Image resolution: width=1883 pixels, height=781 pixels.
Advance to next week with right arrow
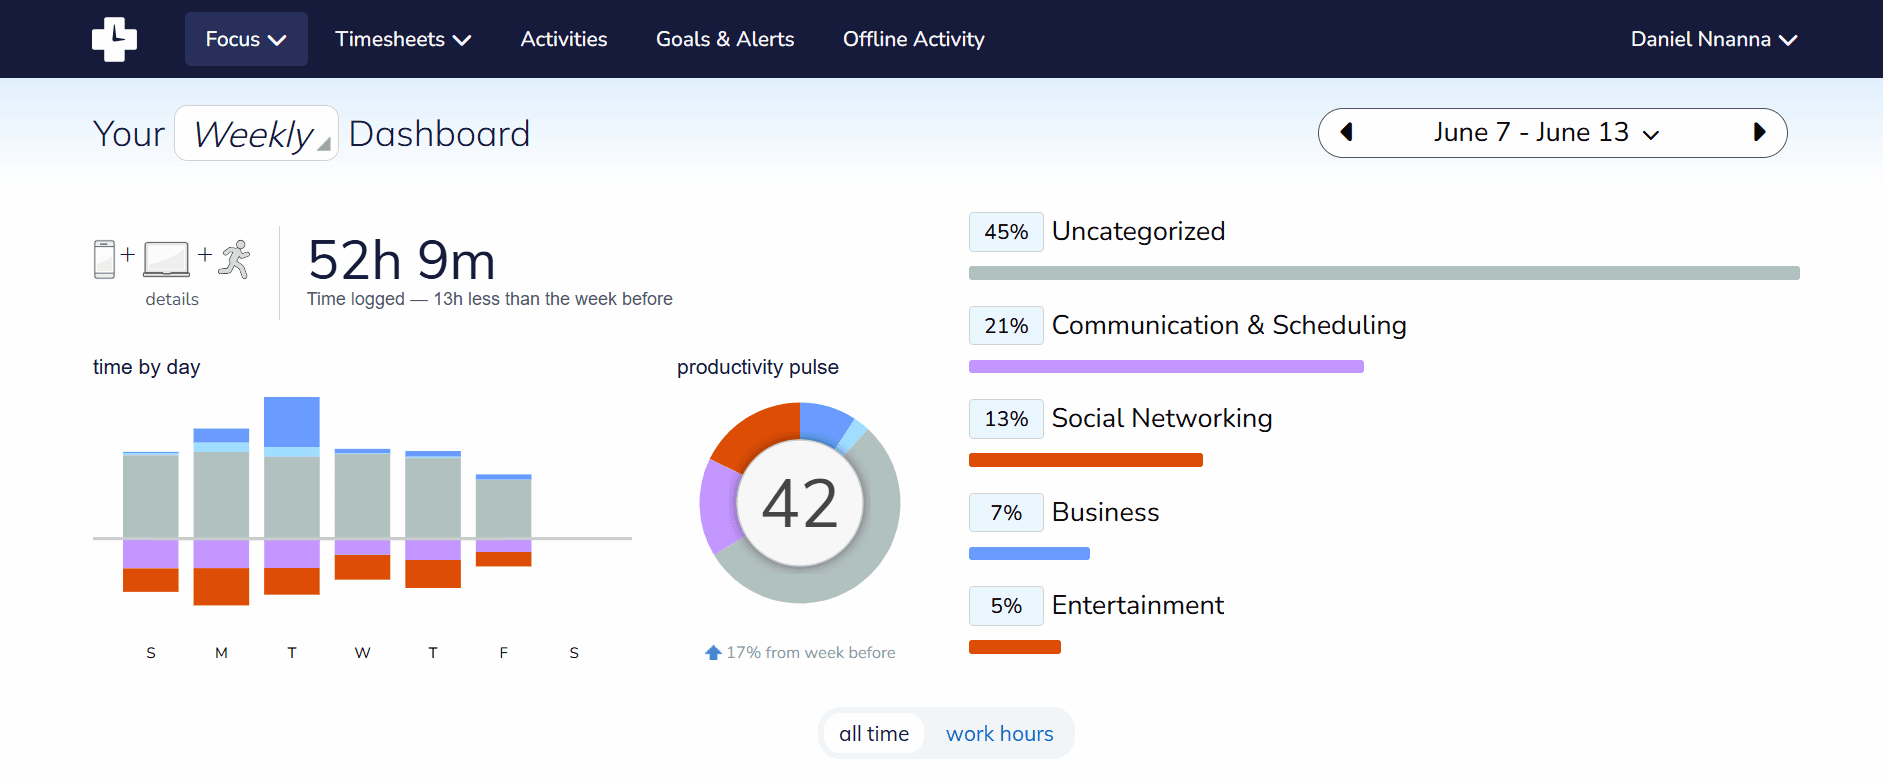1760,133
